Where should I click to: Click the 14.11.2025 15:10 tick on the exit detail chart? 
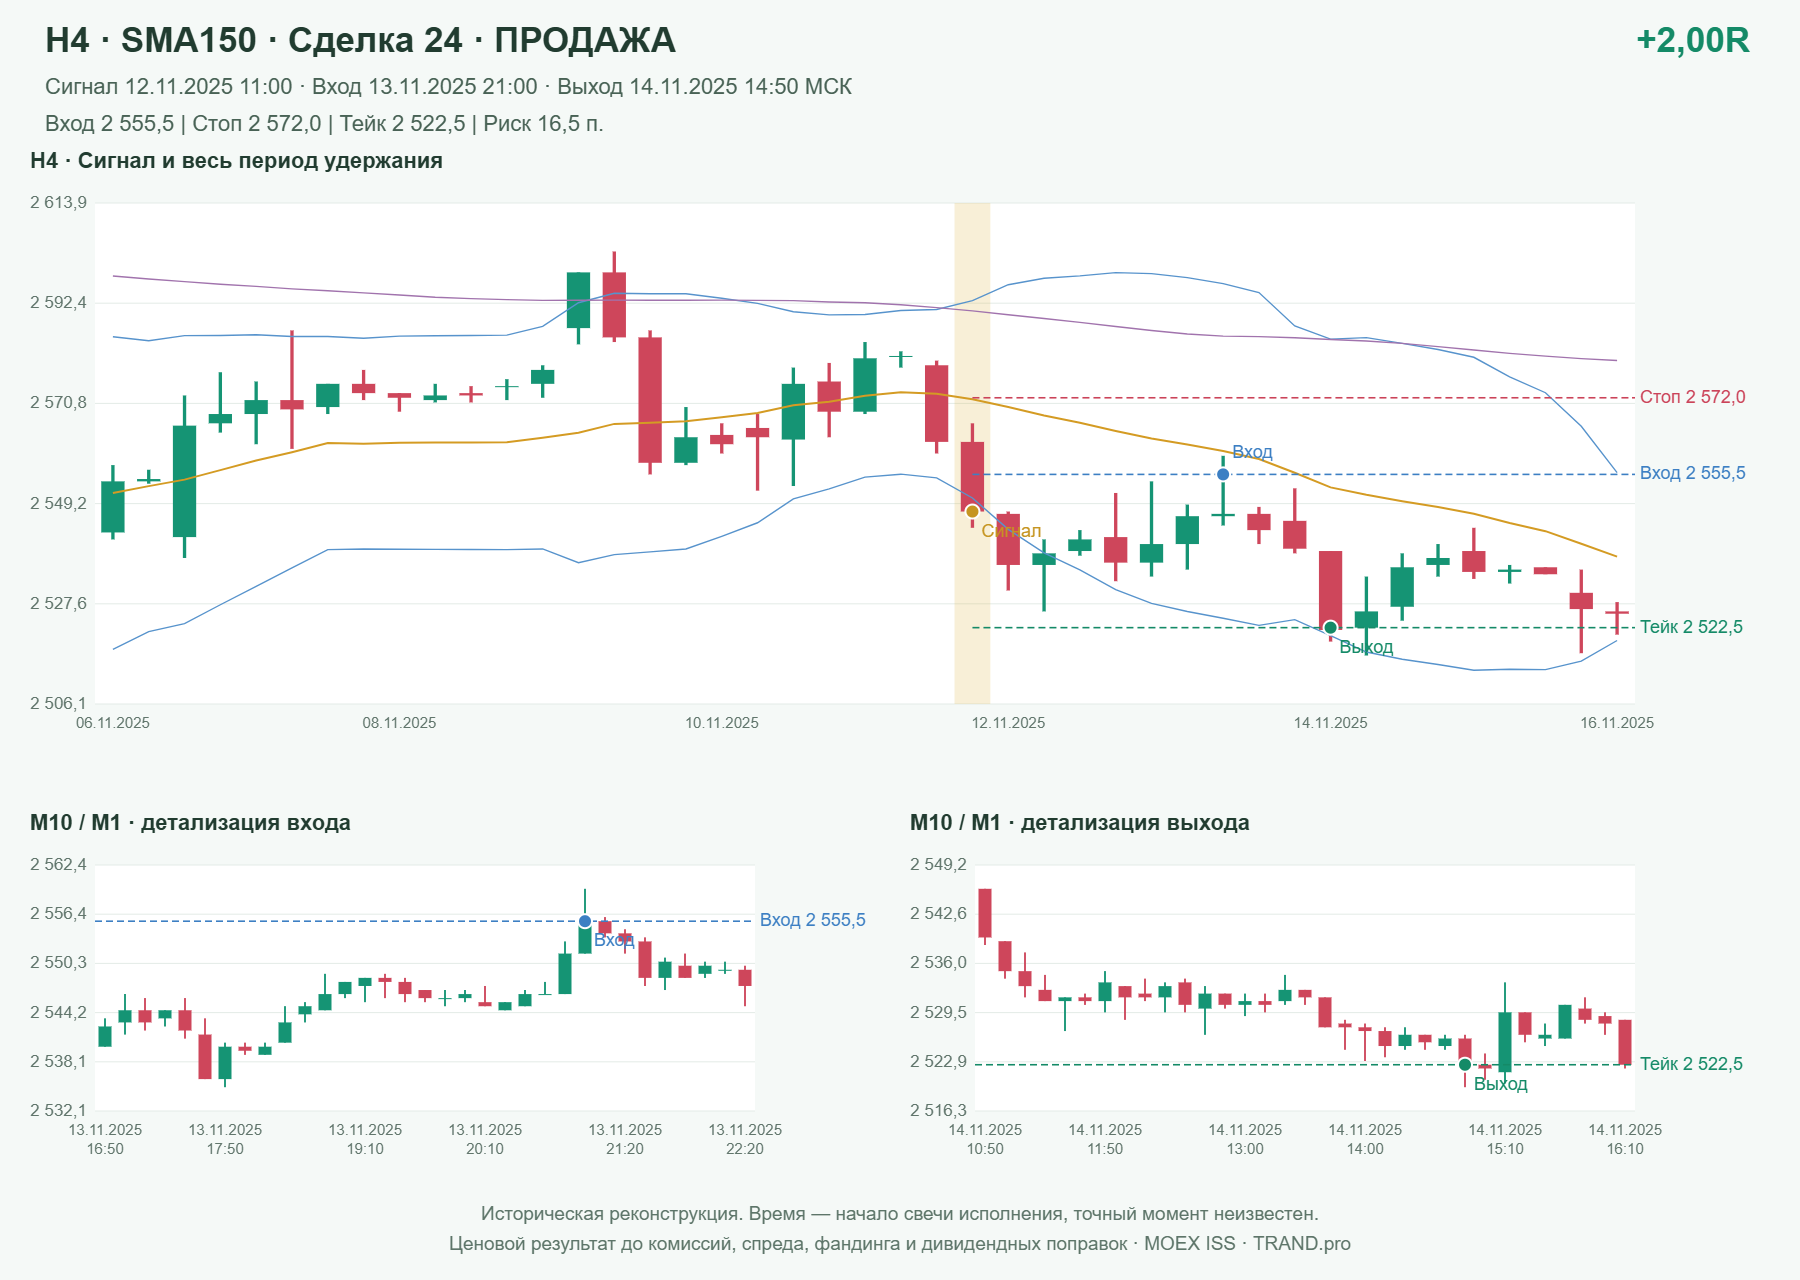click(x=1505, y=1139)
